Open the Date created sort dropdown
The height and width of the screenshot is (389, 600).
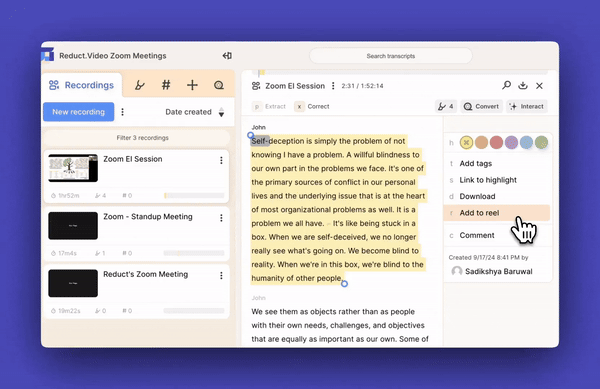pyautogui.click(x=194, y=112)
